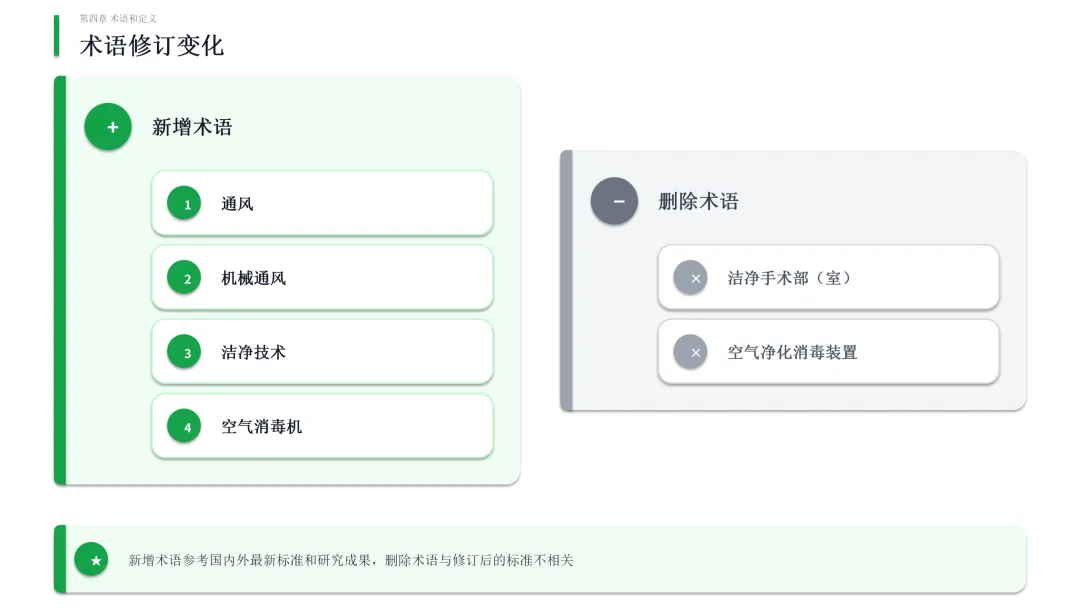Image resolution: width=1080 pixels, height=608 pixels.
Task: Click the 删除术语 section heading
Action: point(698,201)
